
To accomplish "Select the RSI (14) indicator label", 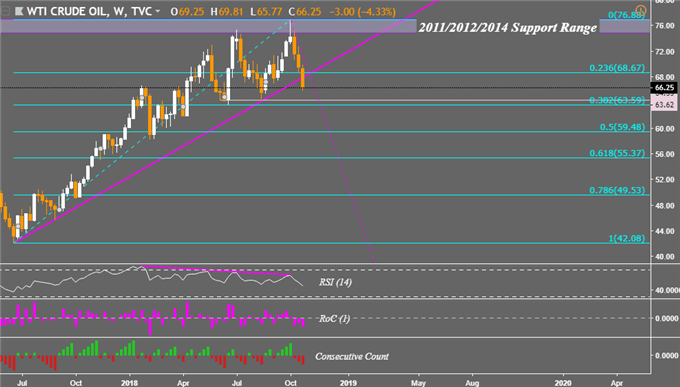I will tap(335, 282).
